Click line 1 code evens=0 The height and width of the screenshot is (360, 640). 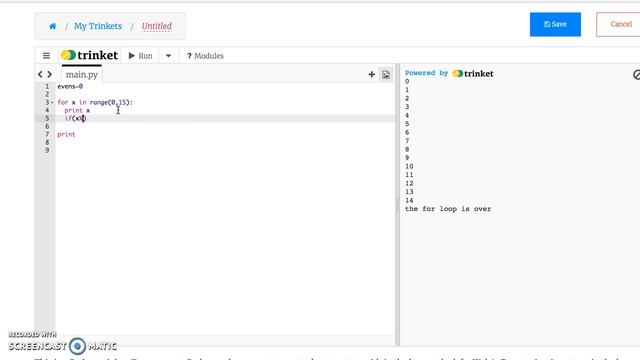(70, 87)
